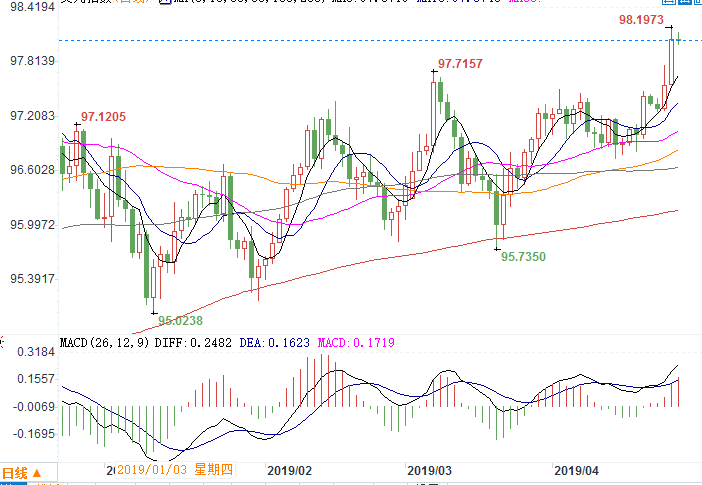The image size is (702, 485).
Task: Click the 95.7350 low price label
Action: click(523, 257)
